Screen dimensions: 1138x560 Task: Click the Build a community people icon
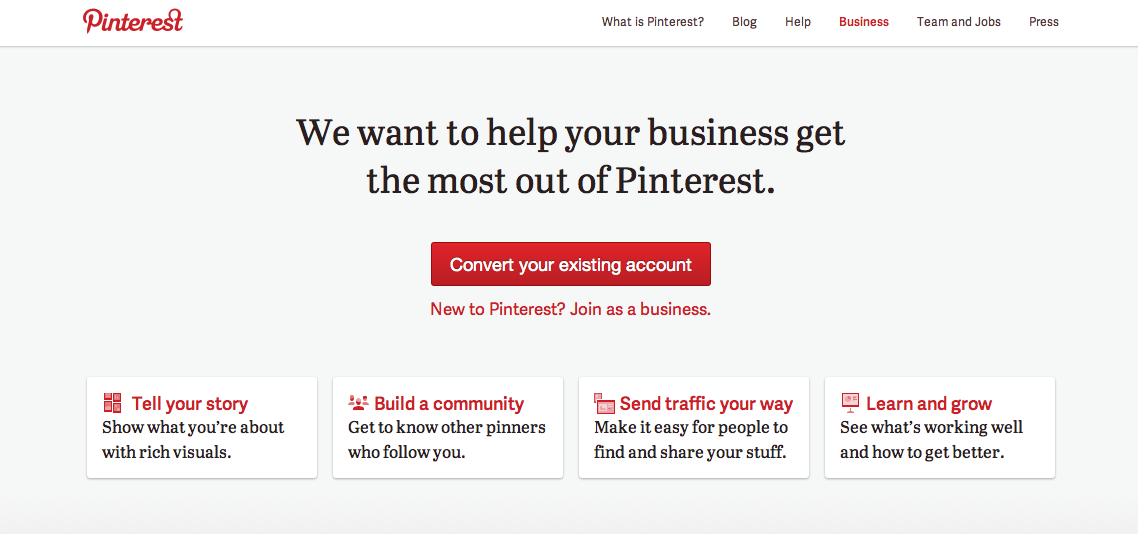358,403
